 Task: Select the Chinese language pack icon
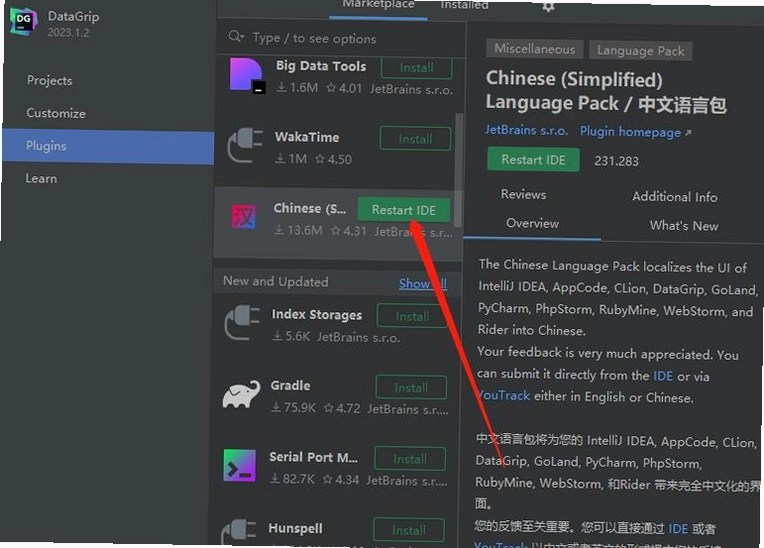pyautogui.click(x=244, y=217)
